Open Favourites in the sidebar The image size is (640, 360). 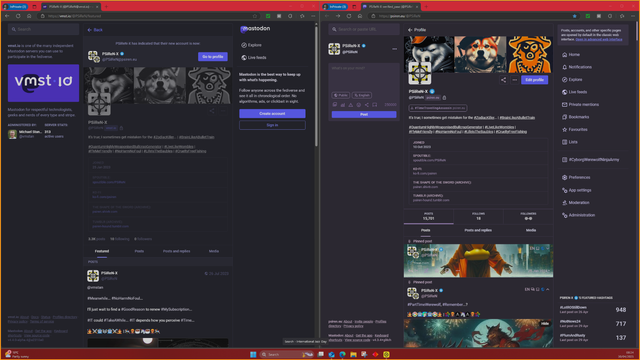574,129
